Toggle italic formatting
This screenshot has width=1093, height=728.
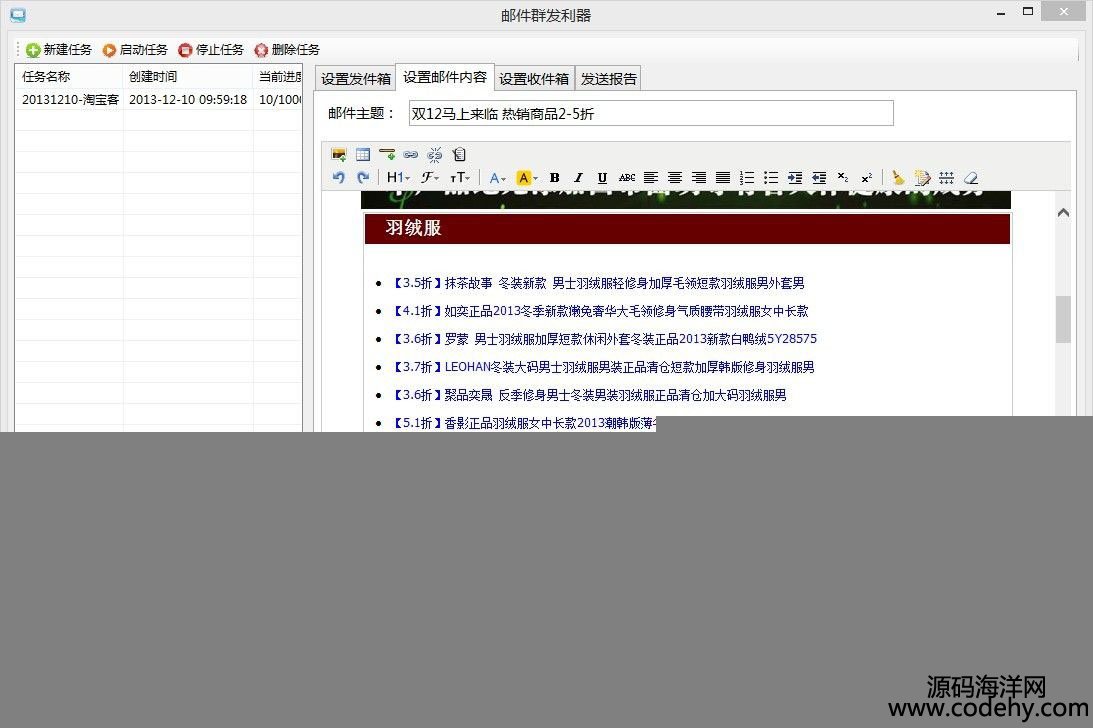click(579, 178)
